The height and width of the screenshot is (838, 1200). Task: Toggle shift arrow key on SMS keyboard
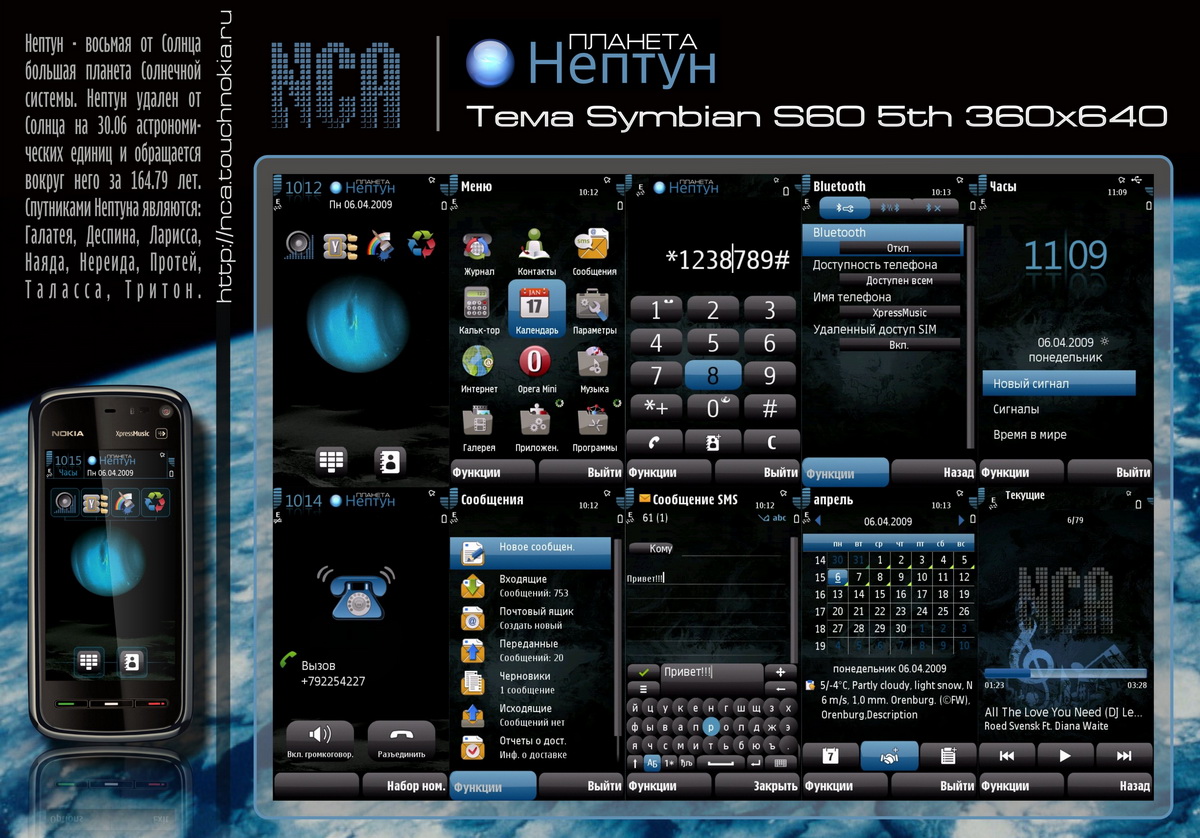[635, 762]
